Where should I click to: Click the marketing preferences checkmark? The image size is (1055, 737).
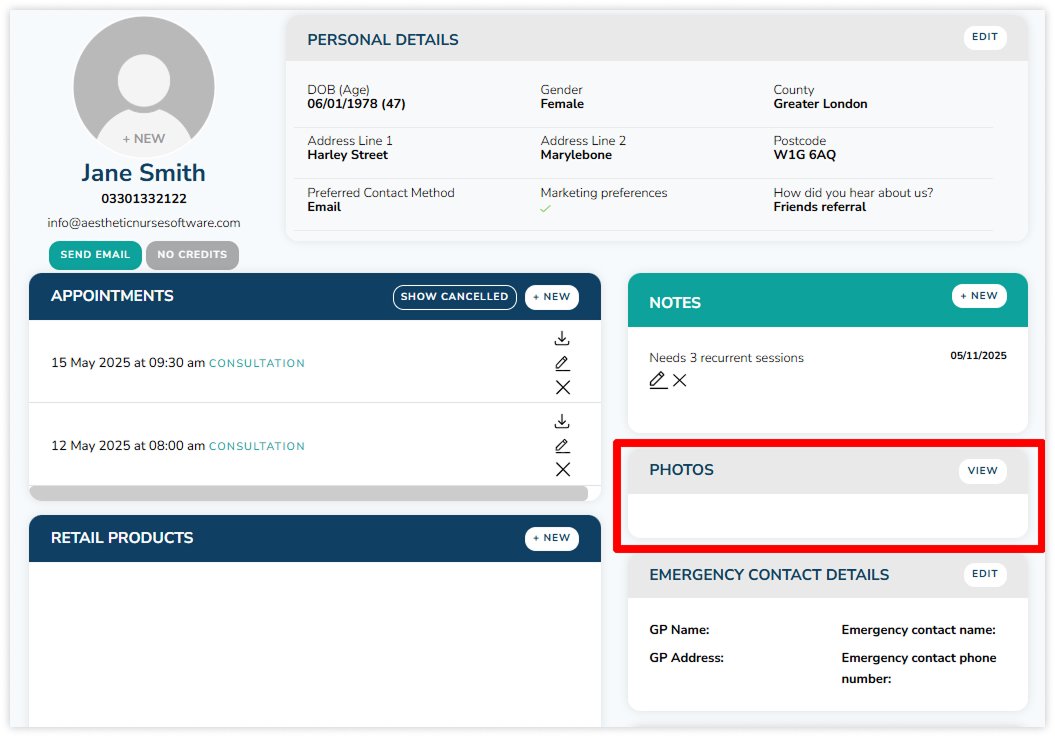tap(545, 209)
